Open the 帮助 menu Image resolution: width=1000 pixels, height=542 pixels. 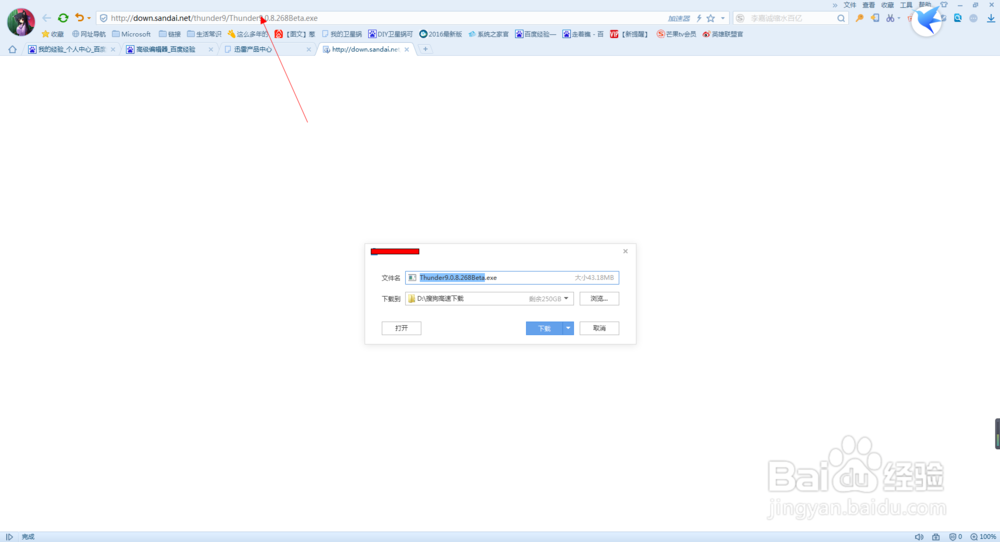coord(925,5)
